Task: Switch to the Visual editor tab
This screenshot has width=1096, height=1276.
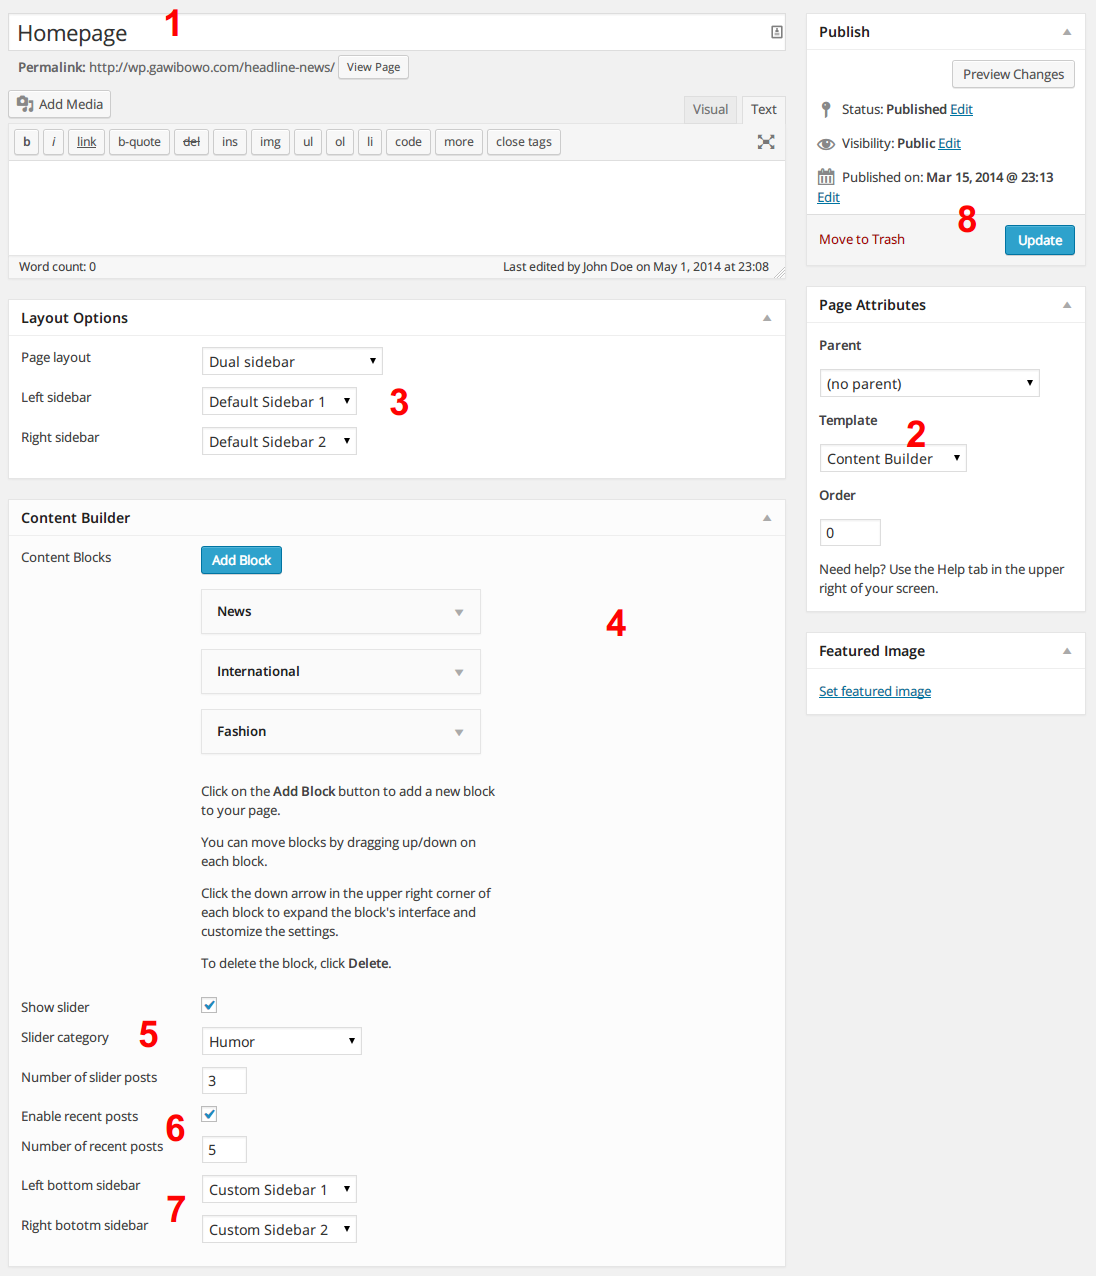Action: (x=710, y=109)
